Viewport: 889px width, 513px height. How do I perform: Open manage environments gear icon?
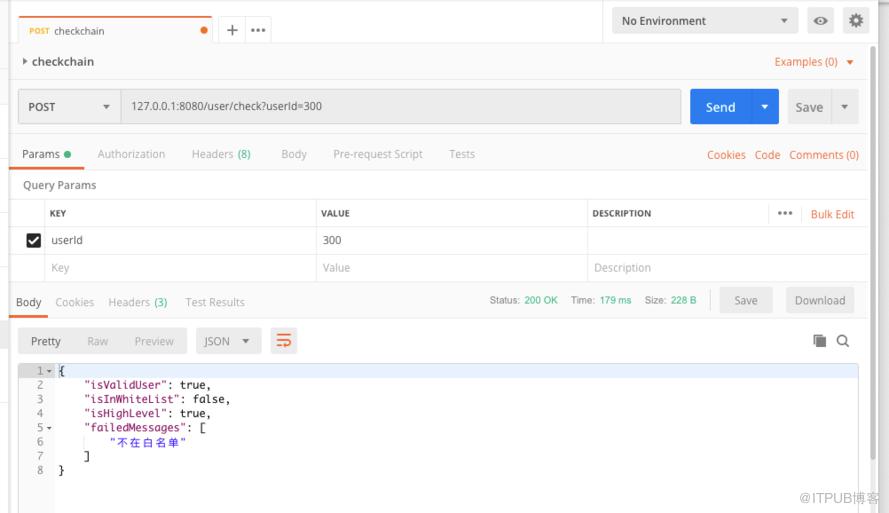856,21
